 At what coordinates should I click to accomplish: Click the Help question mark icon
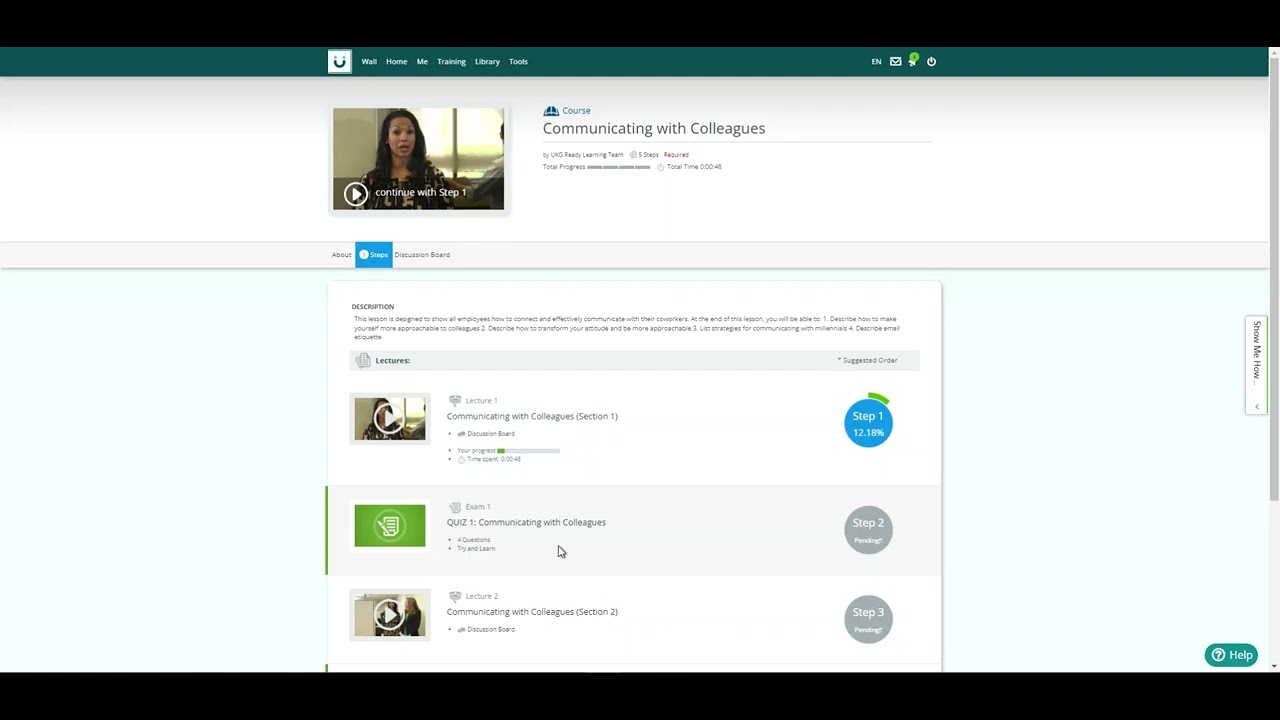coord(1218,654)
